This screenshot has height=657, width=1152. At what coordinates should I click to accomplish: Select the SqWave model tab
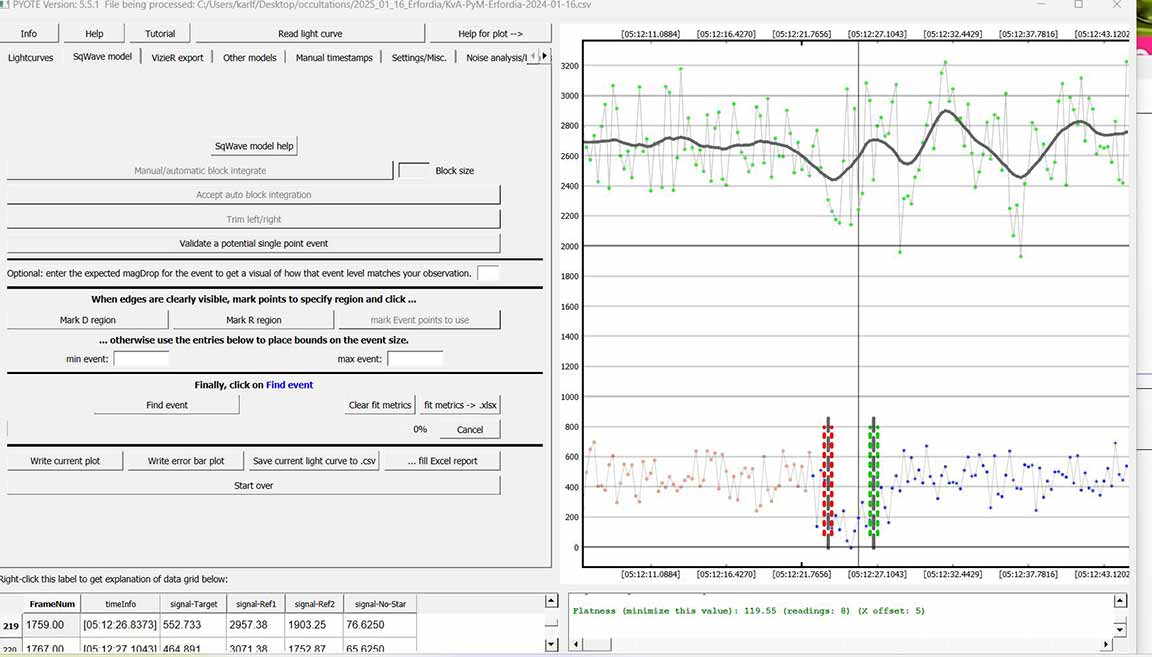[x=102, y=57]
